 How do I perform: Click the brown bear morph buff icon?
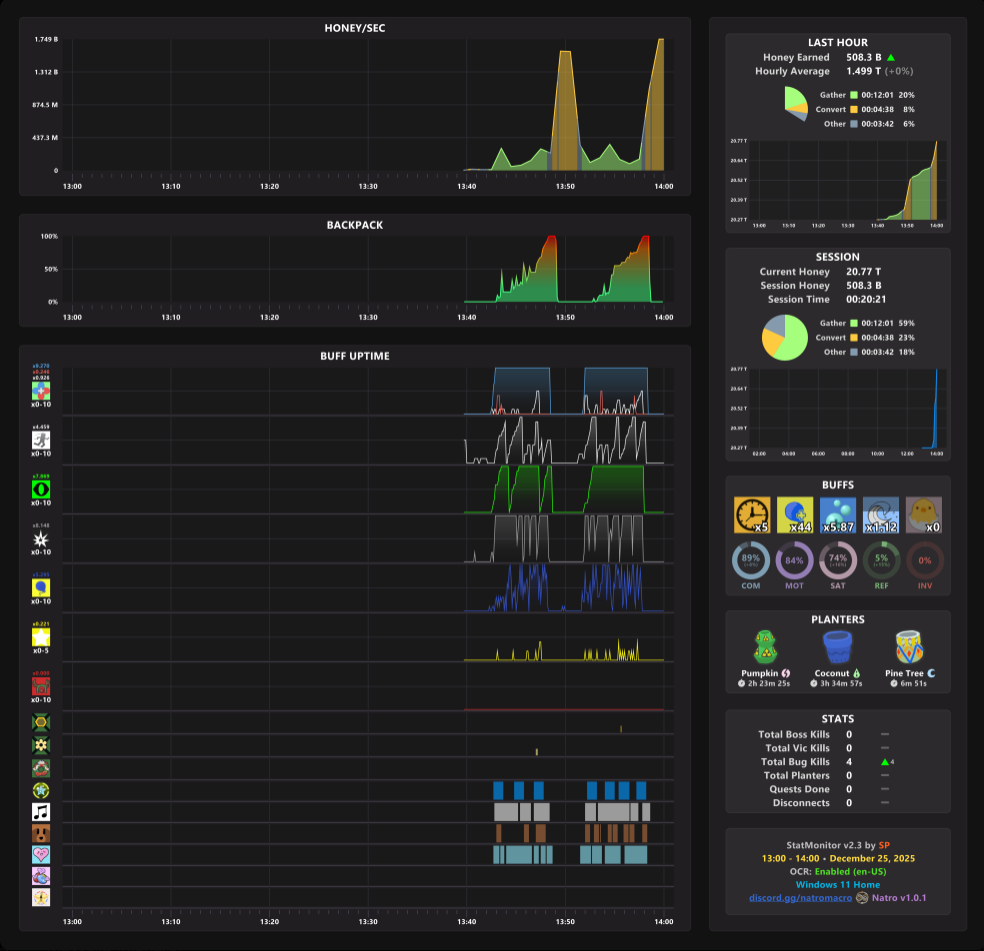[41, 834]
